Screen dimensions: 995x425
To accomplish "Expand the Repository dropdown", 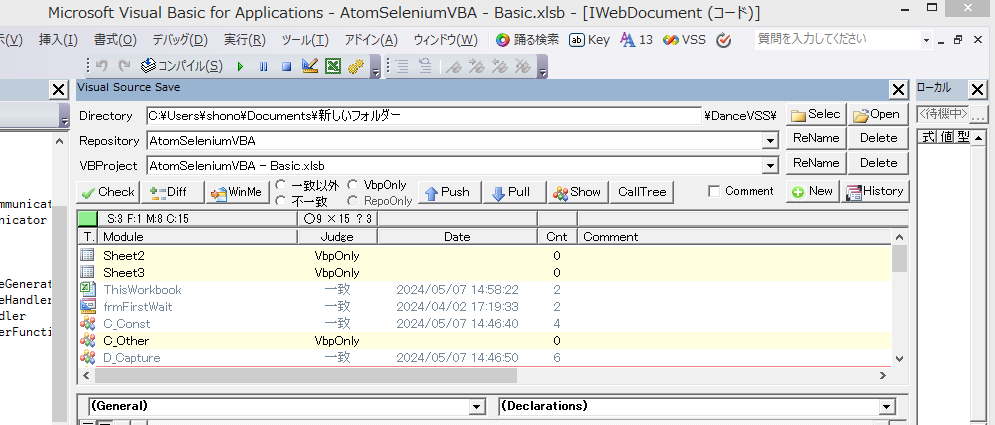I will pos(771,141).
